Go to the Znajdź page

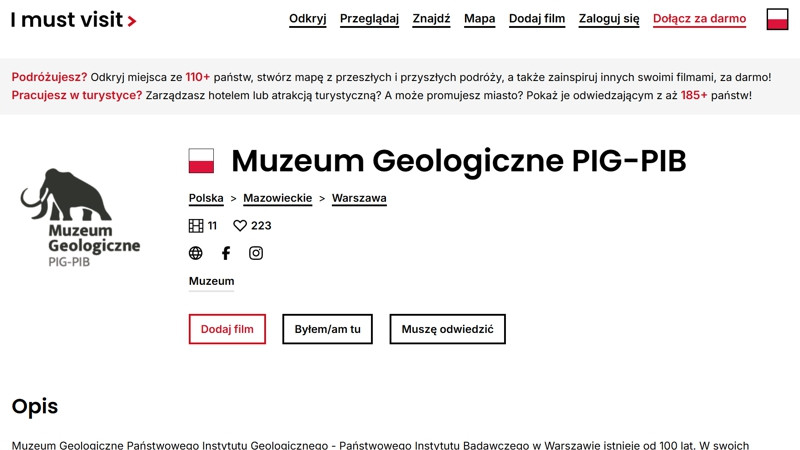(431, 19)
